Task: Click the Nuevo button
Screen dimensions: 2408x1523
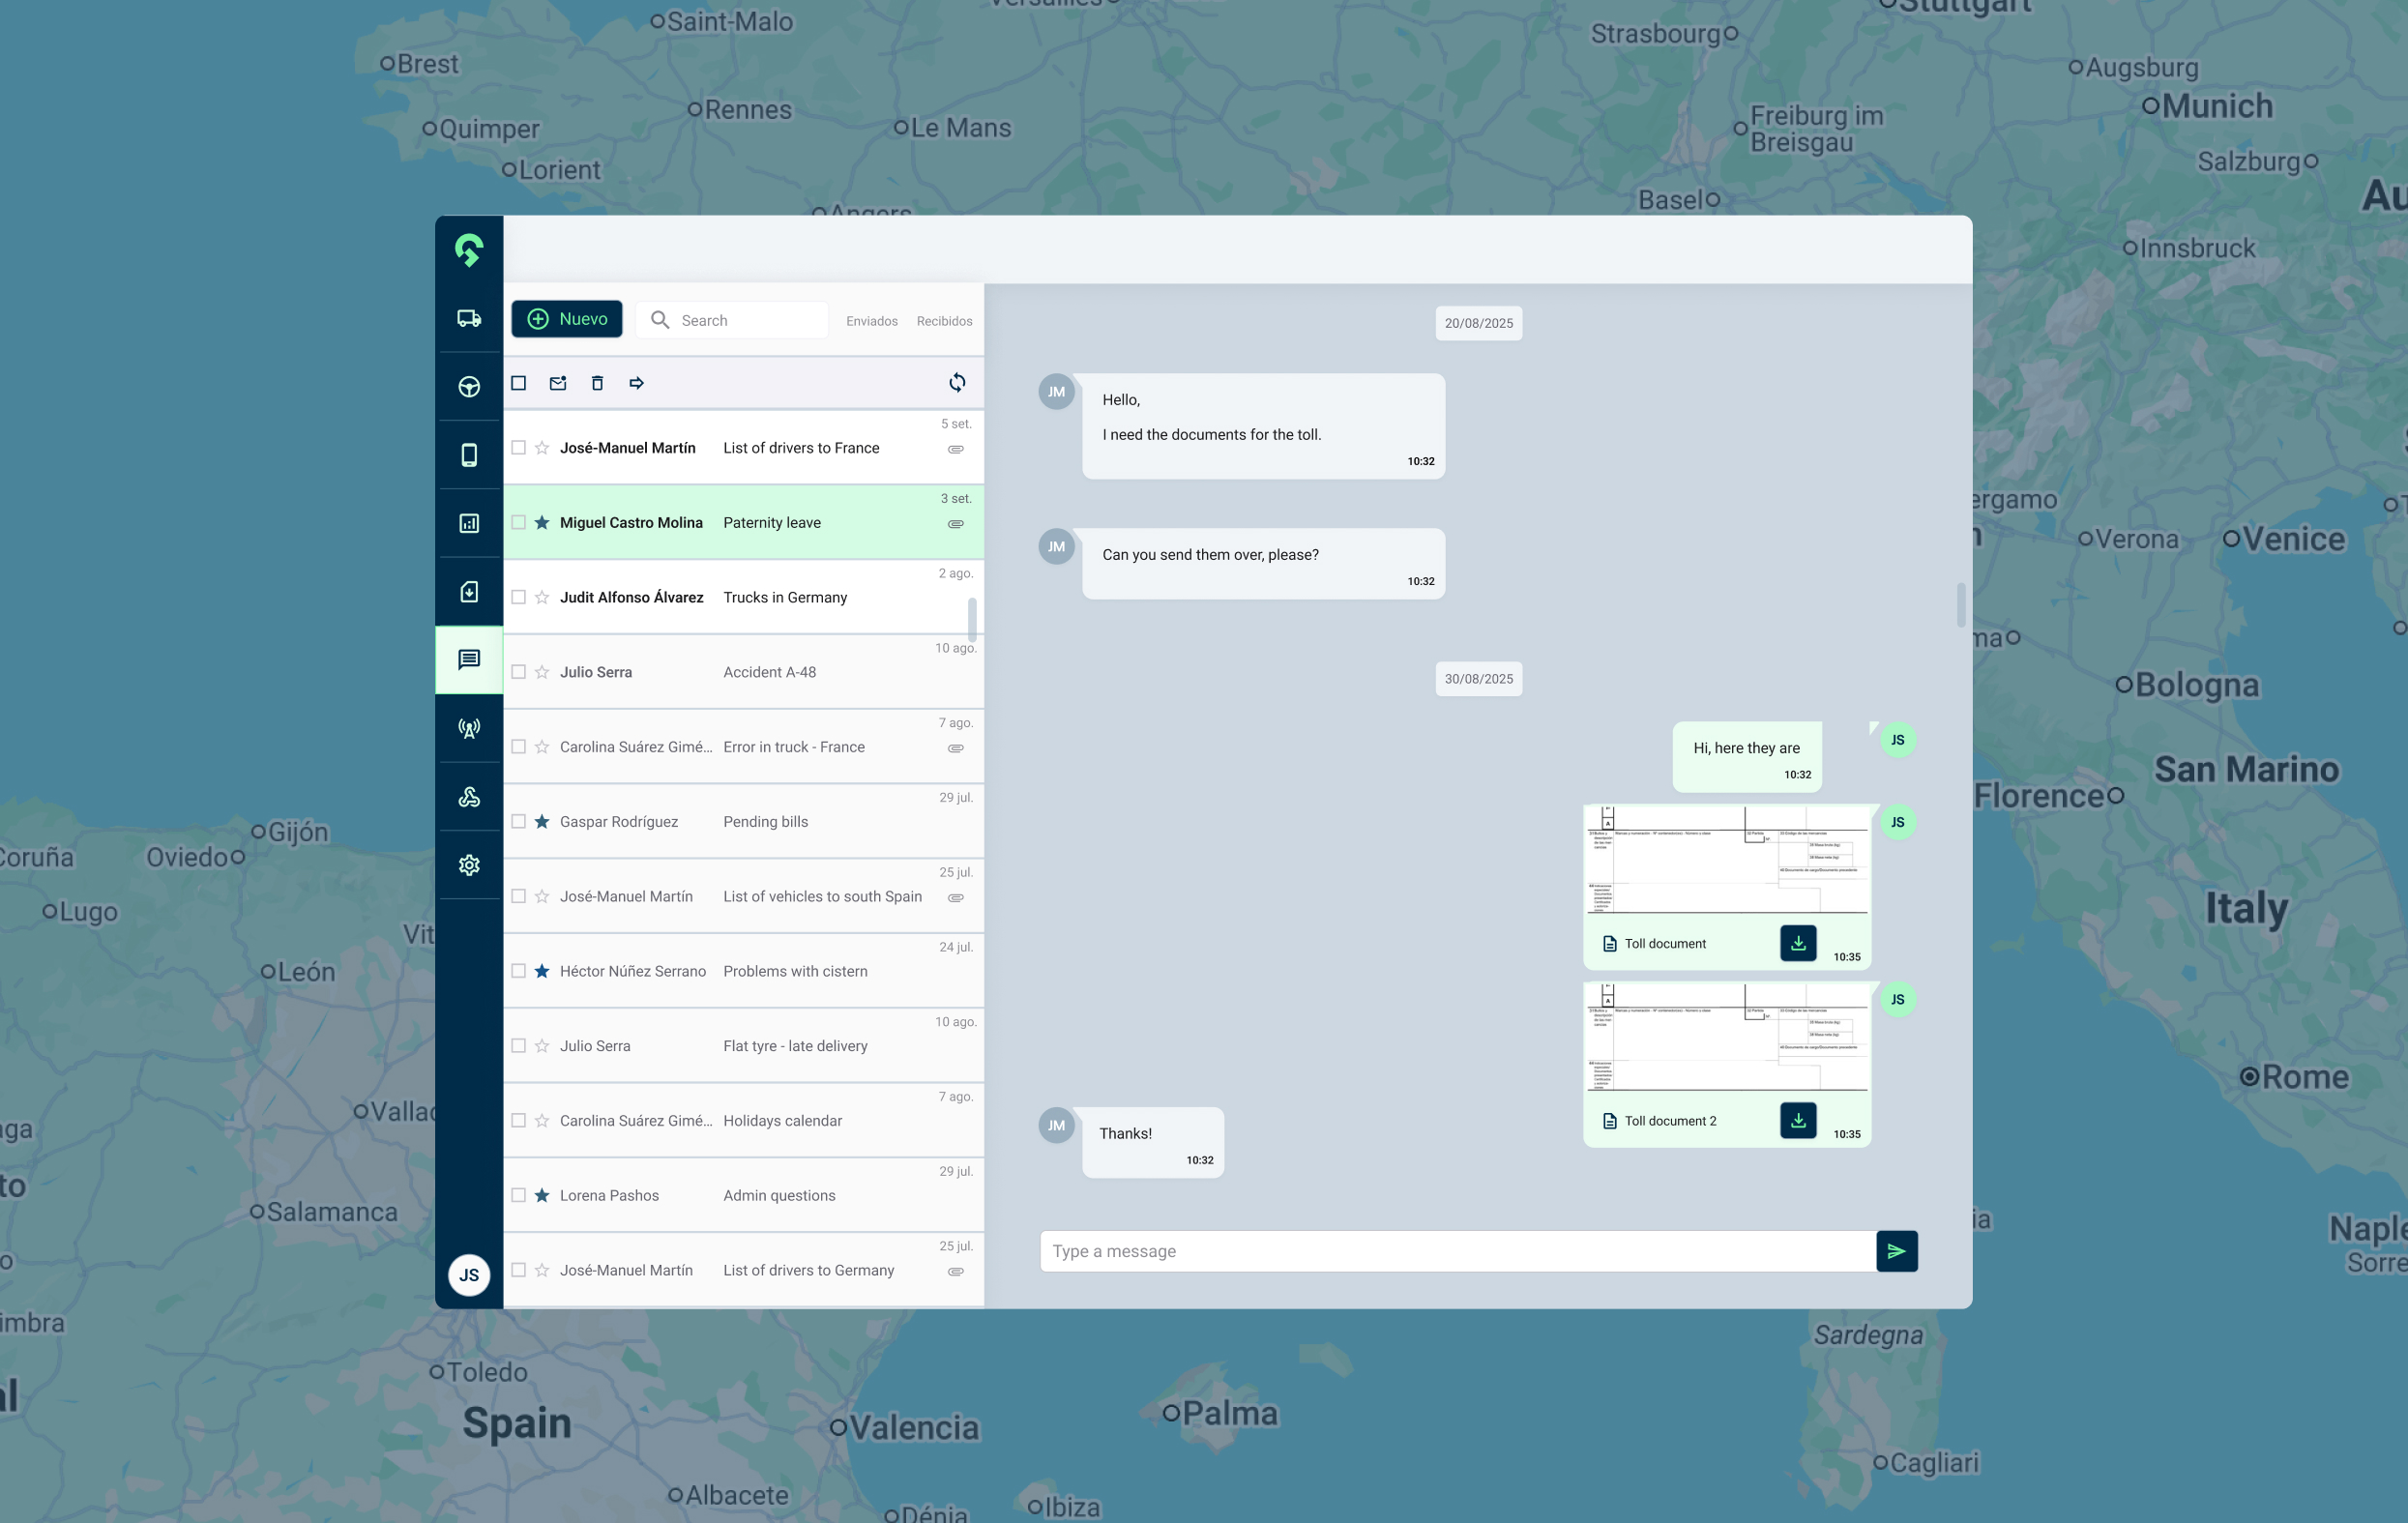Action: click(x=567, y=319)
